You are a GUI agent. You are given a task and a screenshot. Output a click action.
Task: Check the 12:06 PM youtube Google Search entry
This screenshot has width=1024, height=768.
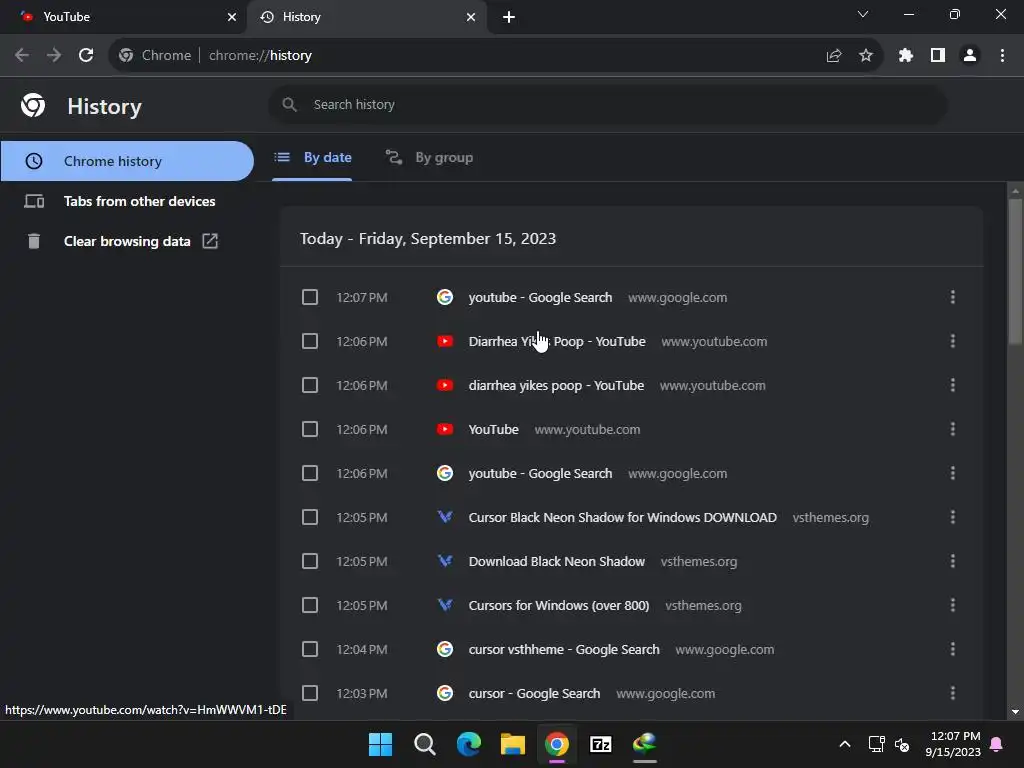click(310, 473)
